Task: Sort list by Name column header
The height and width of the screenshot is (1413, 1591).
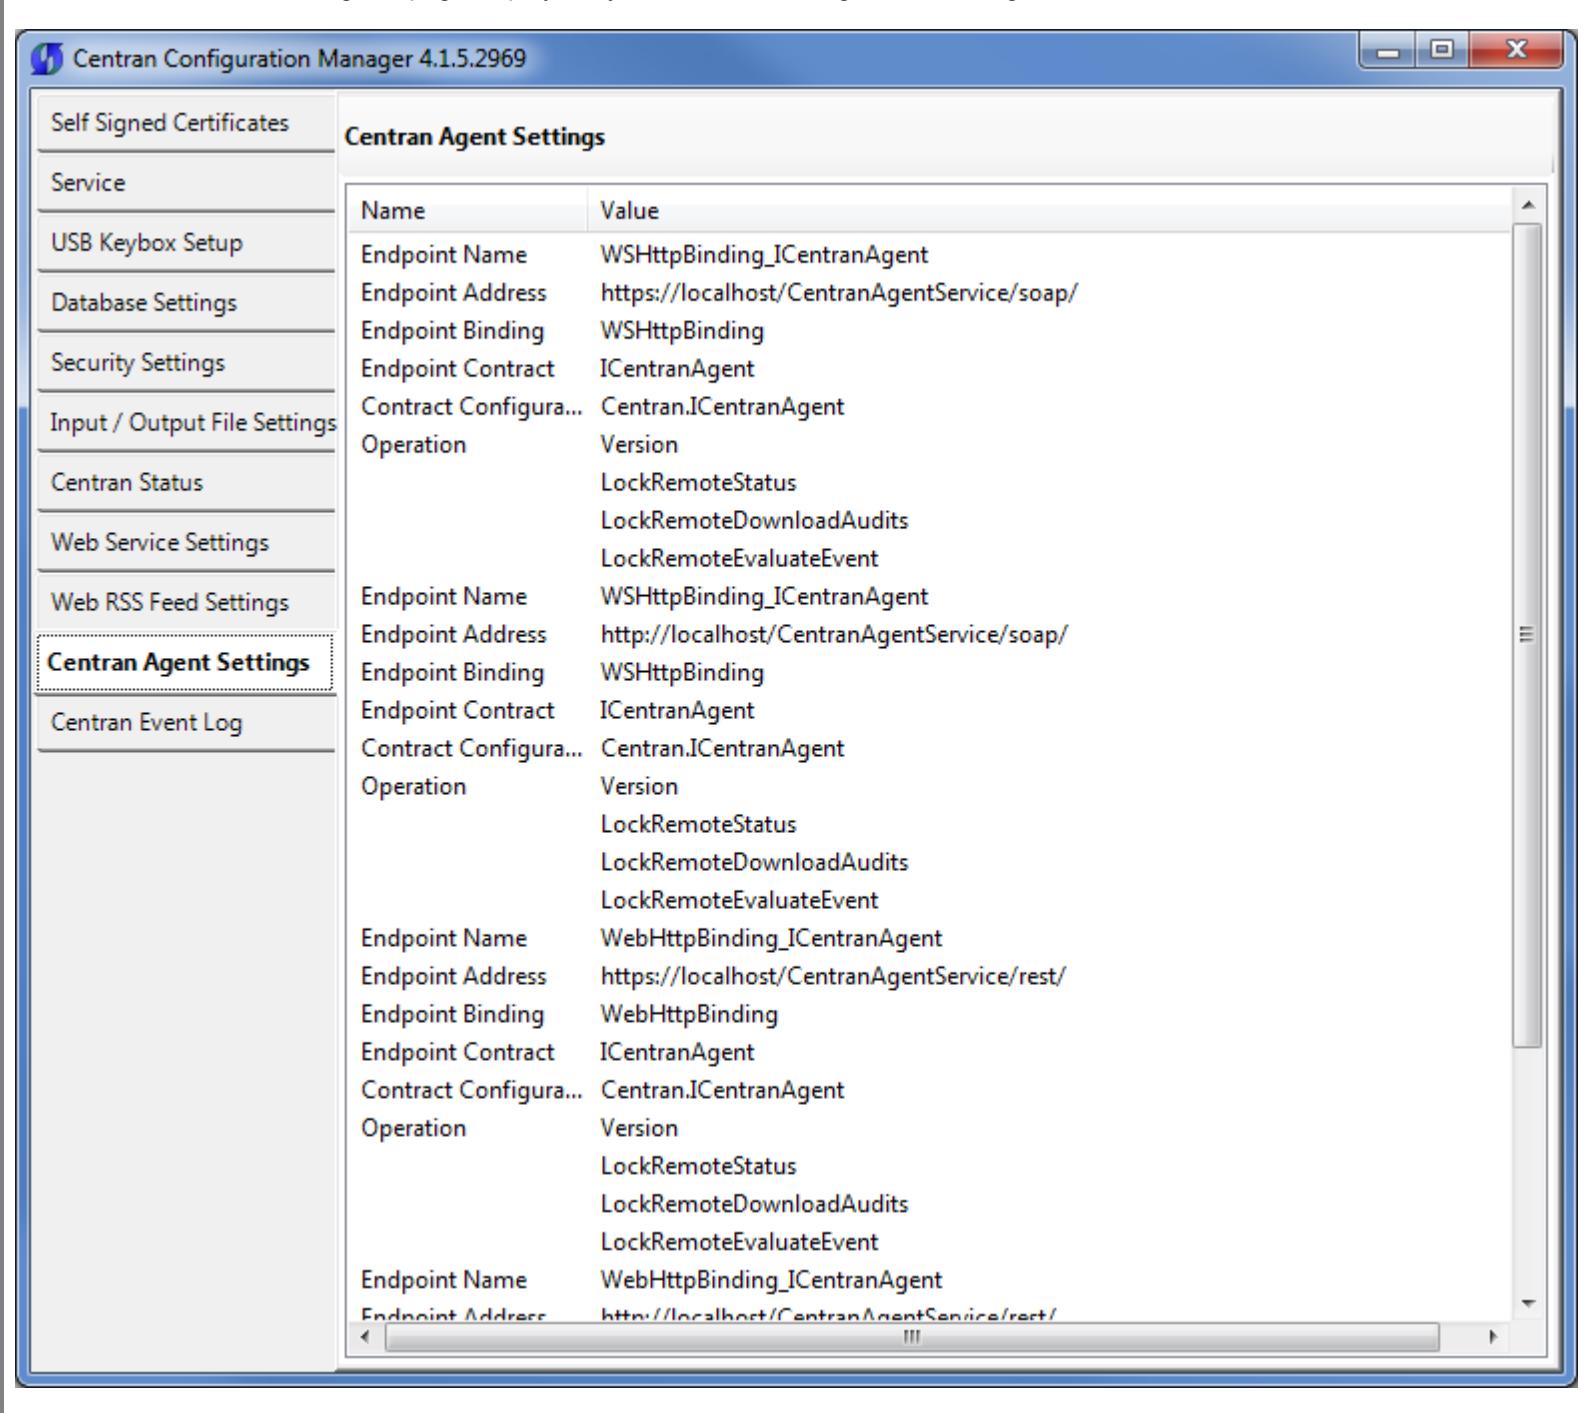Action: (468, 211)
